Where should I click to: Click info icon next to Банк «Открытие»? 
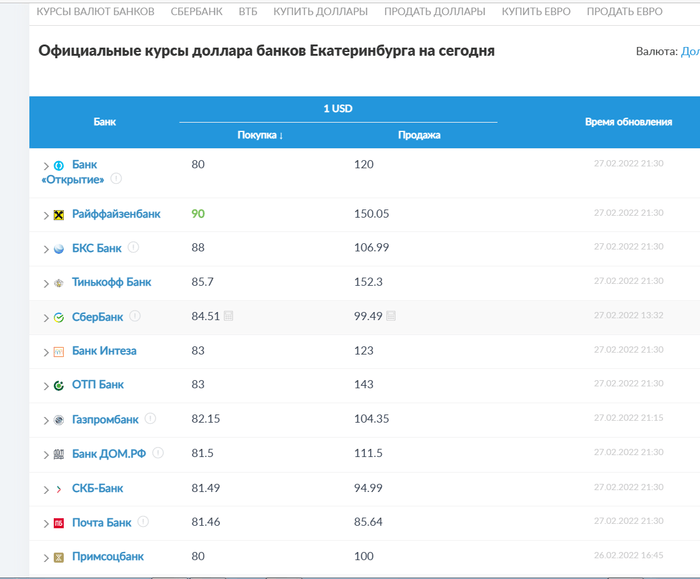116,179
